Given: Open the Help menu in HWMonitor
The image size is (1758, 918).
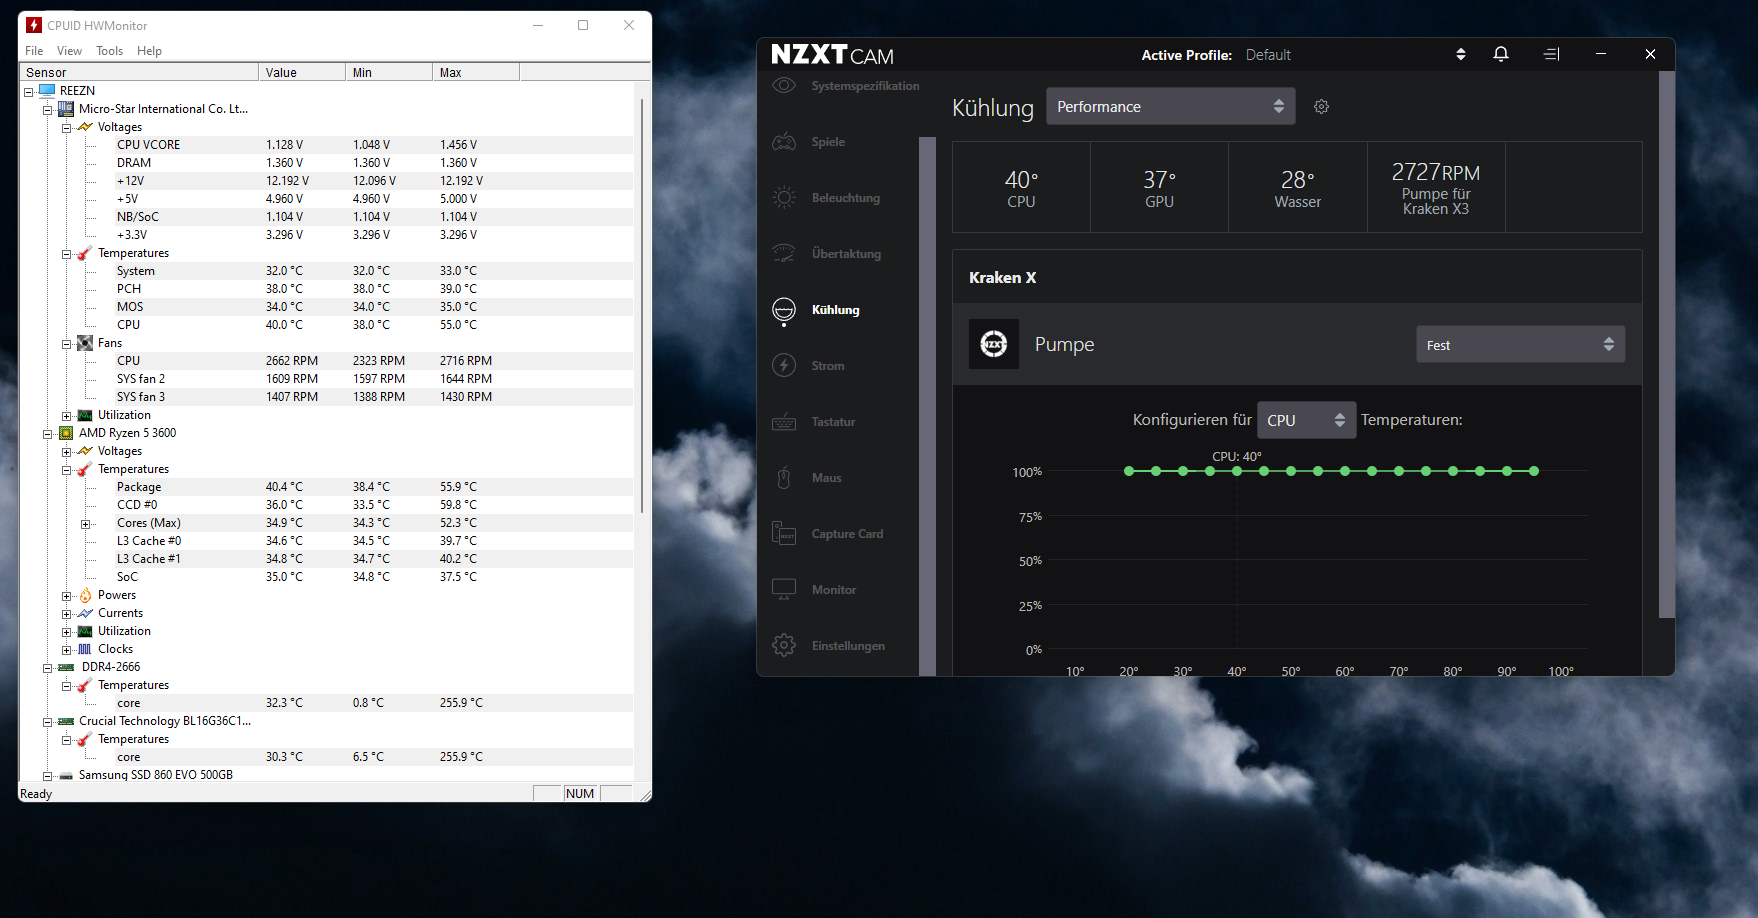Looking at the screenshot, I should [149, 51].
